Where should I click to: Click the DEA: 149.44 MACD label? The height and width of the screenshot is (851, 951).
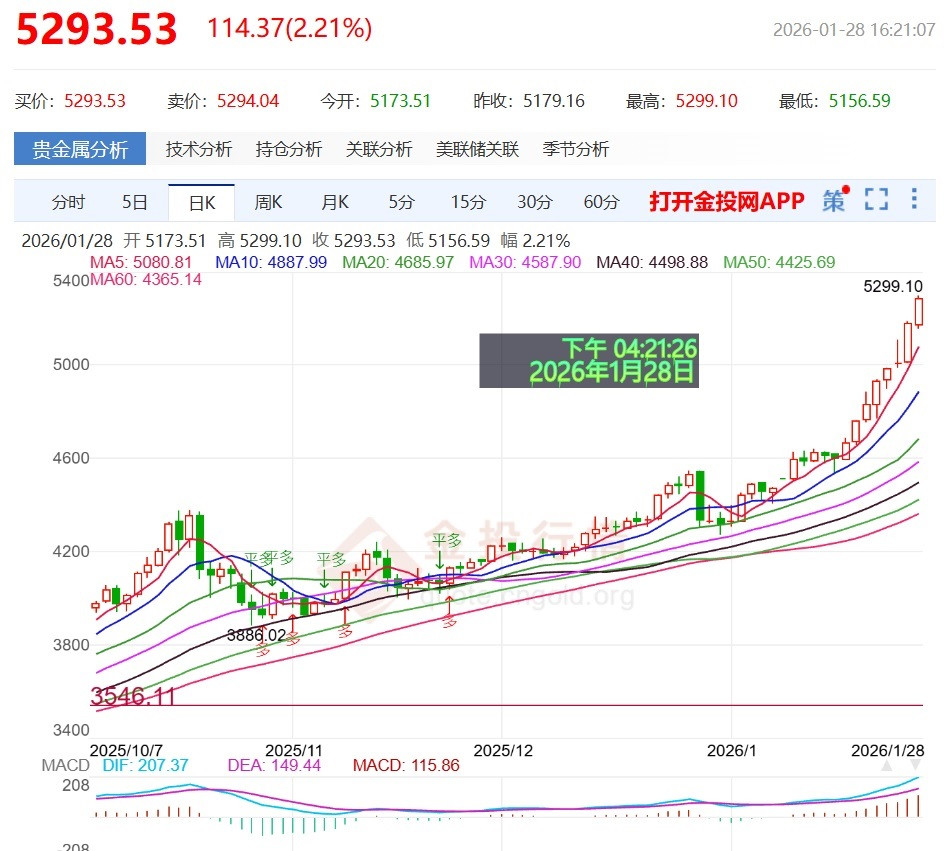click(274, 765)
